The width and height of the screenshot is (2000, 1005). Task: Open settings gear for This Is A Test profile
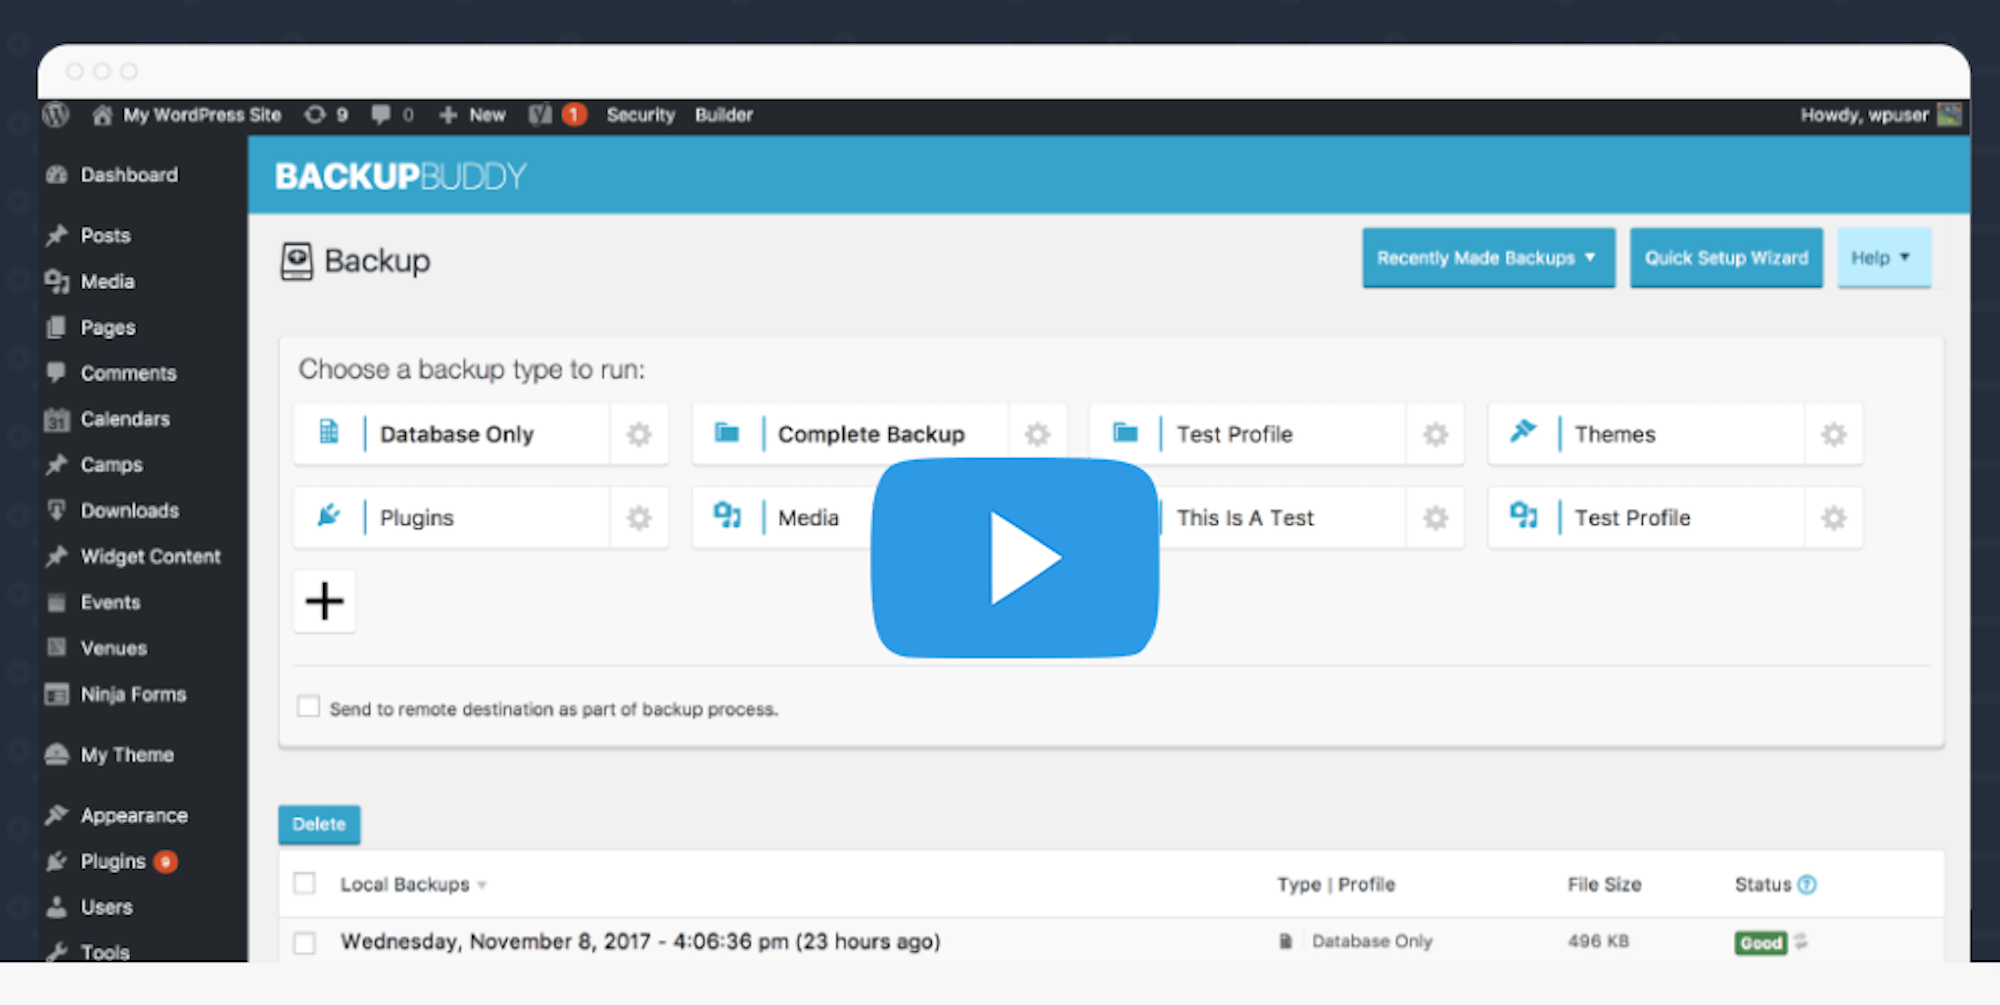tap(1435, 518)
